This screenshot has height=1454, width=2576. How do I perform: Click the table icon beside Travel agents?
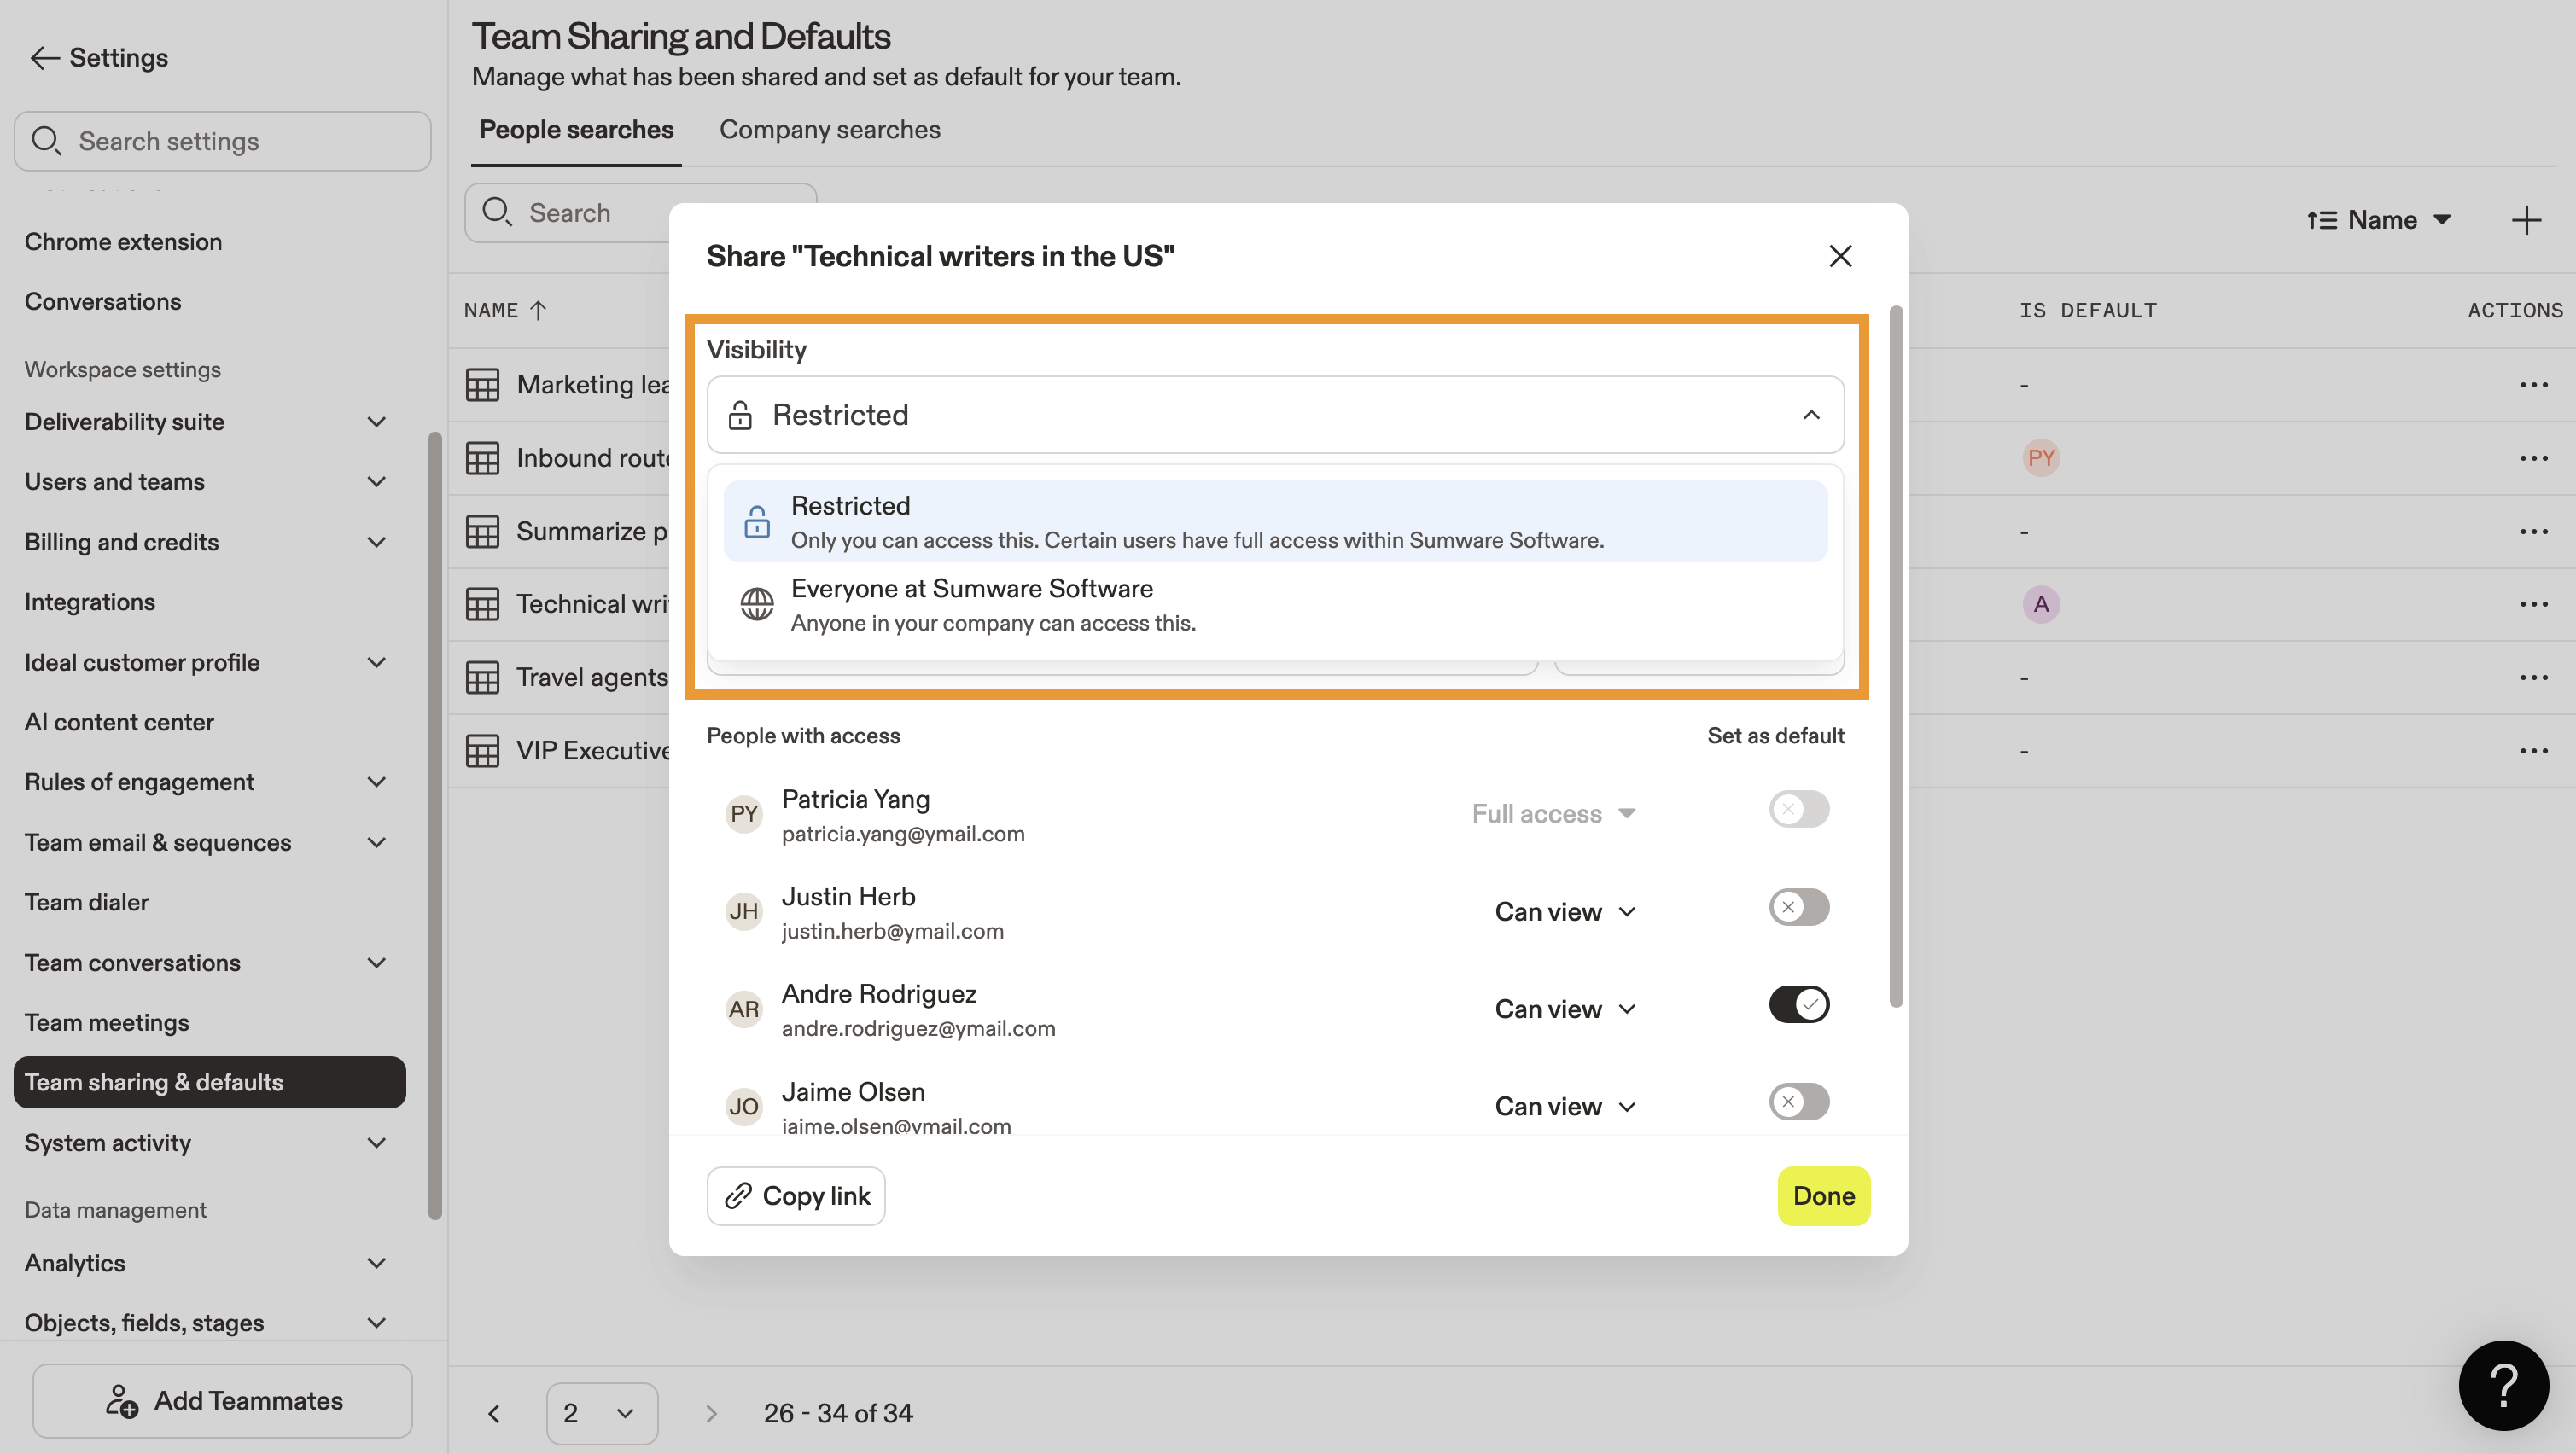click(x=482, y=678)
